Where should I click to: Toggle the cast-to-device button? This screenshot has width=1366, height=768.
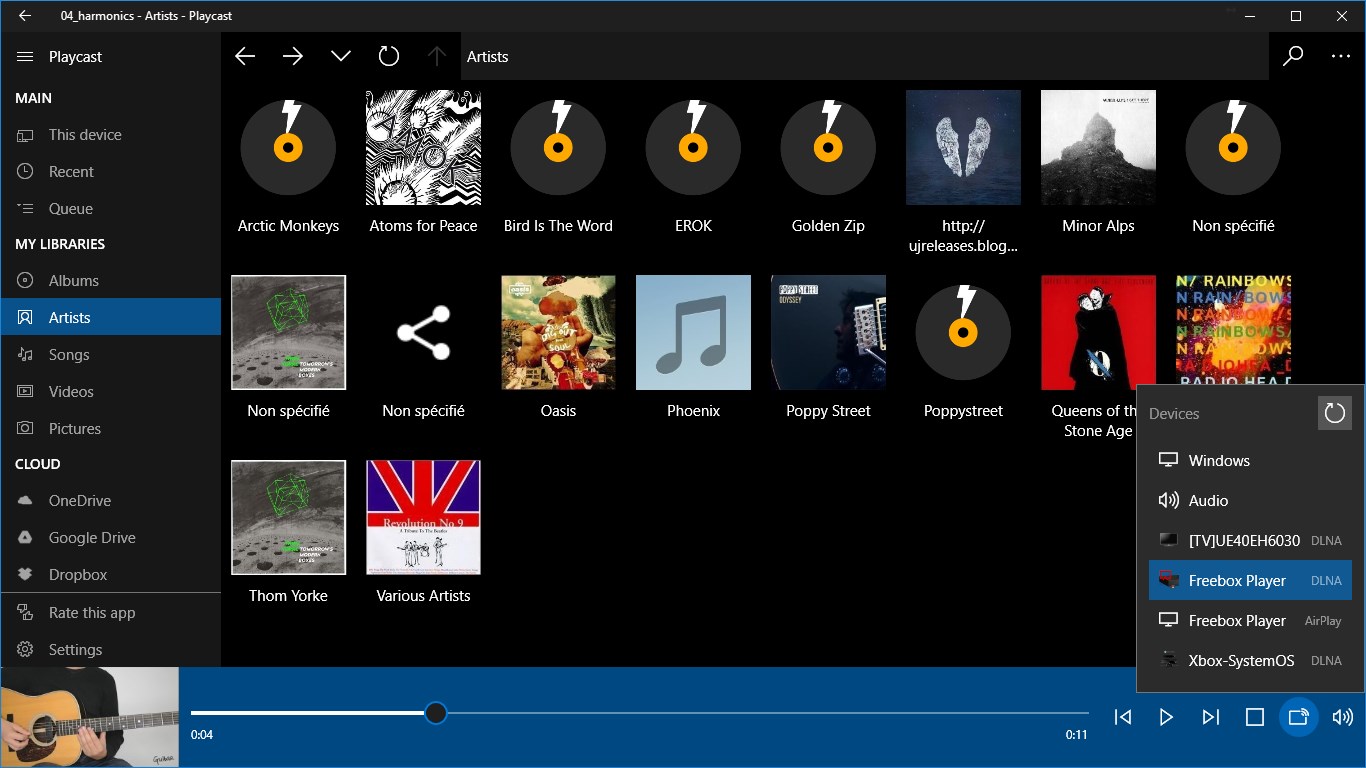[x=1298, y=717]
